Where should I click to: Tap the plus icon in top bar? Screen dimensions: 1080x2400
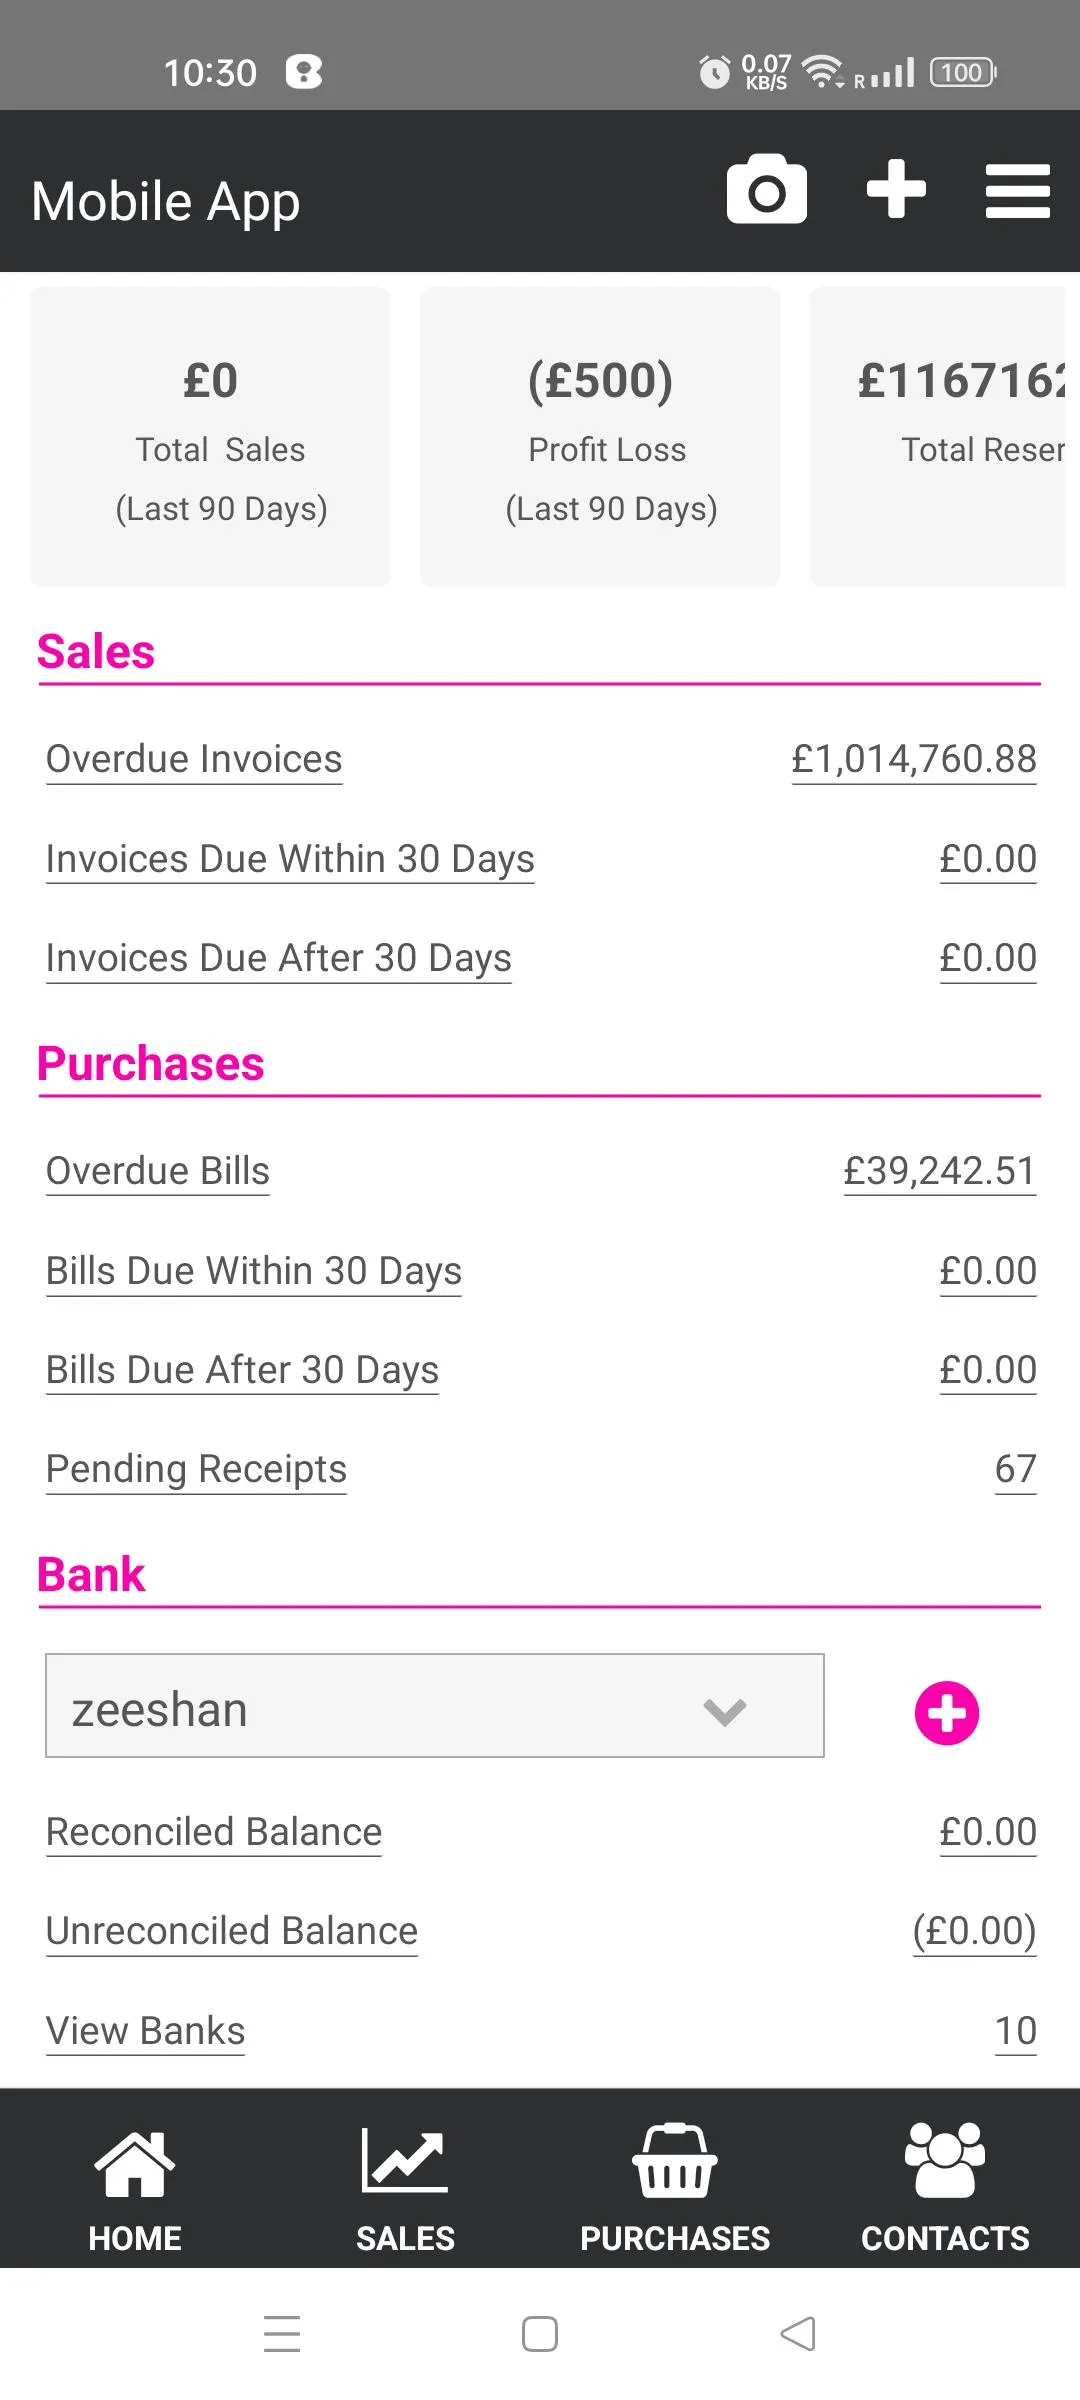896,189
